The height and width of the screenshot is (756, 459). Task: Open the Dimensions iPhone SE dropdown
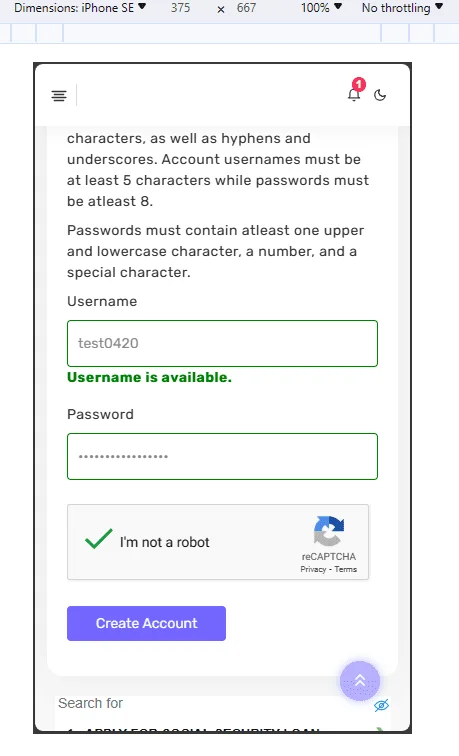click(x=80, y=8)
